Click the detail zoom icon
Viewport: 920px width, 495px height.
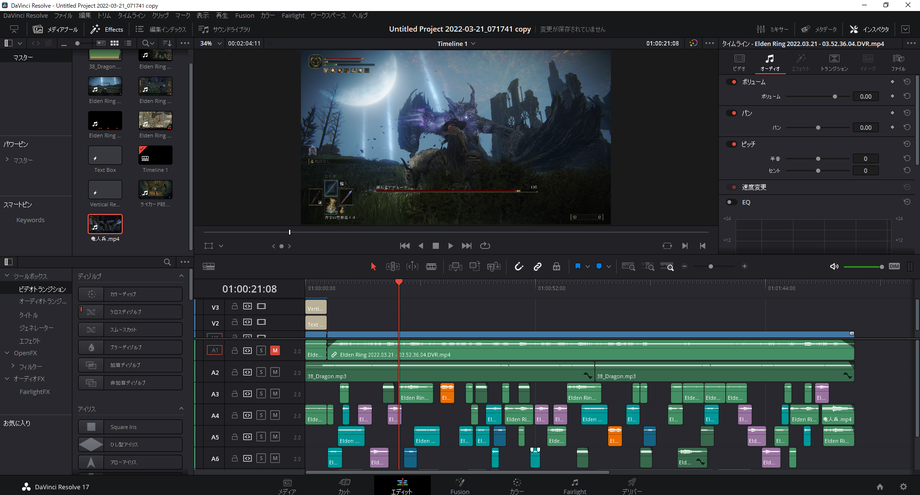pos(648,266)
